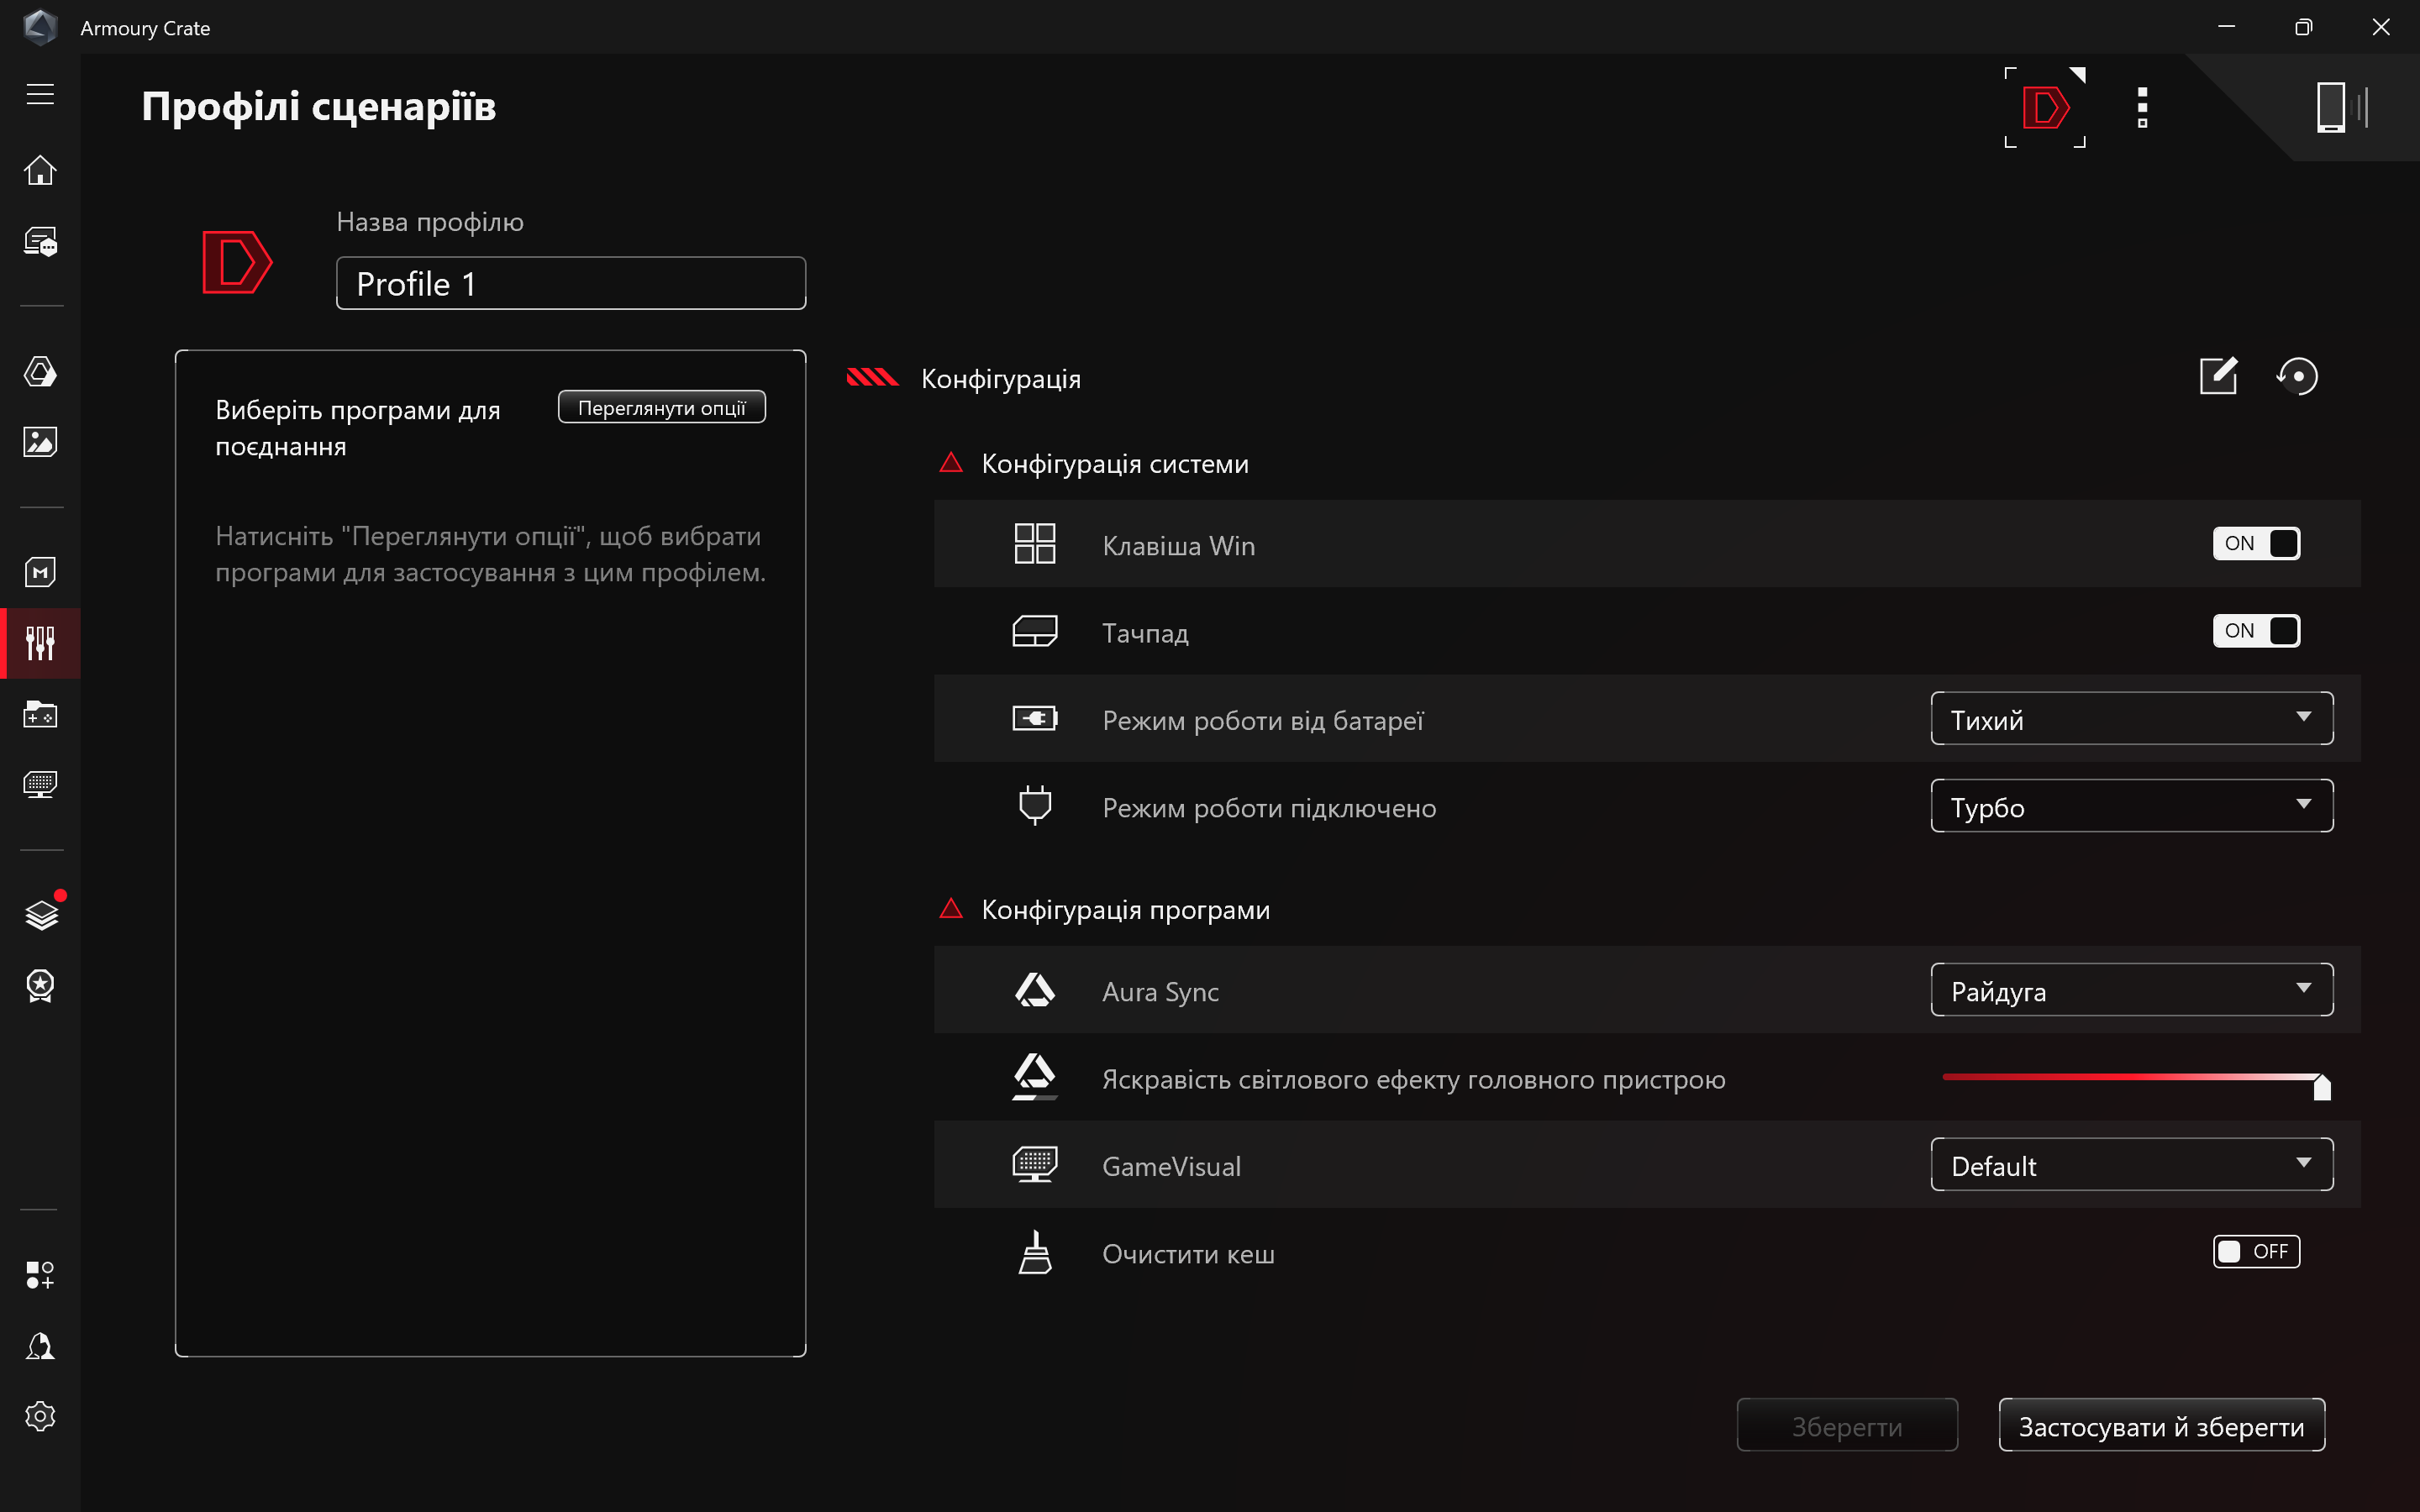Open Settings gear icon in sidebar

(40, 1416)
